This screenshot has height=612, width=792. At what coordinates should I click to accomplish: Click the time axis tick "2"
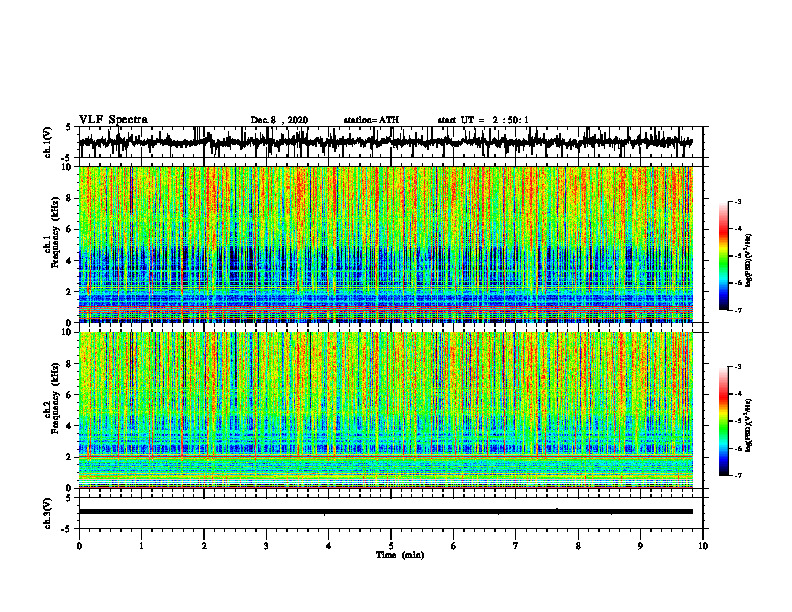point(204,546)
